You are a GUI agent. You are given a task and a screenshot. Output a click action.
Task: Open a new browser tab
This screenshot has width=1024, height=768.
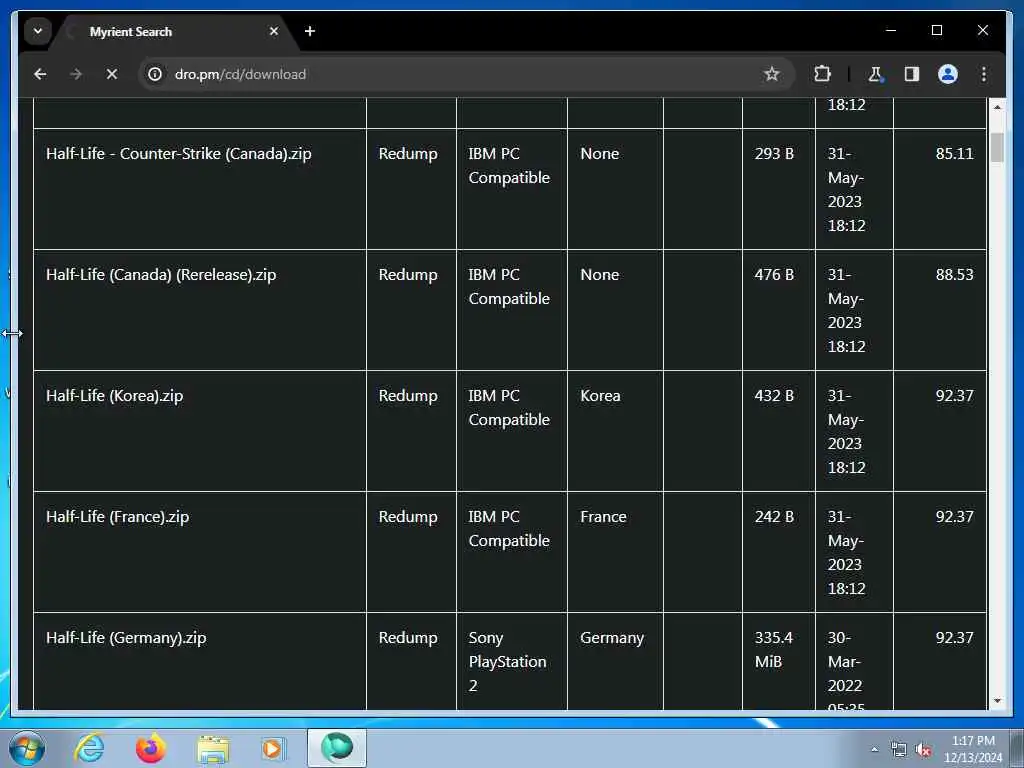point(310,31)
